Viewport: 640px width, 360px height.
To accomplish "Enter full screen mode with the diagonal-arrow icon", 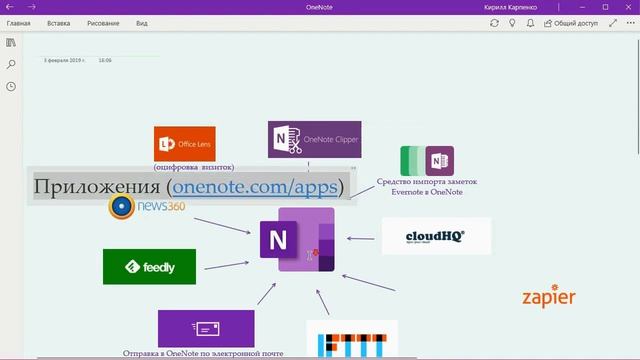I will pos(613,23).
